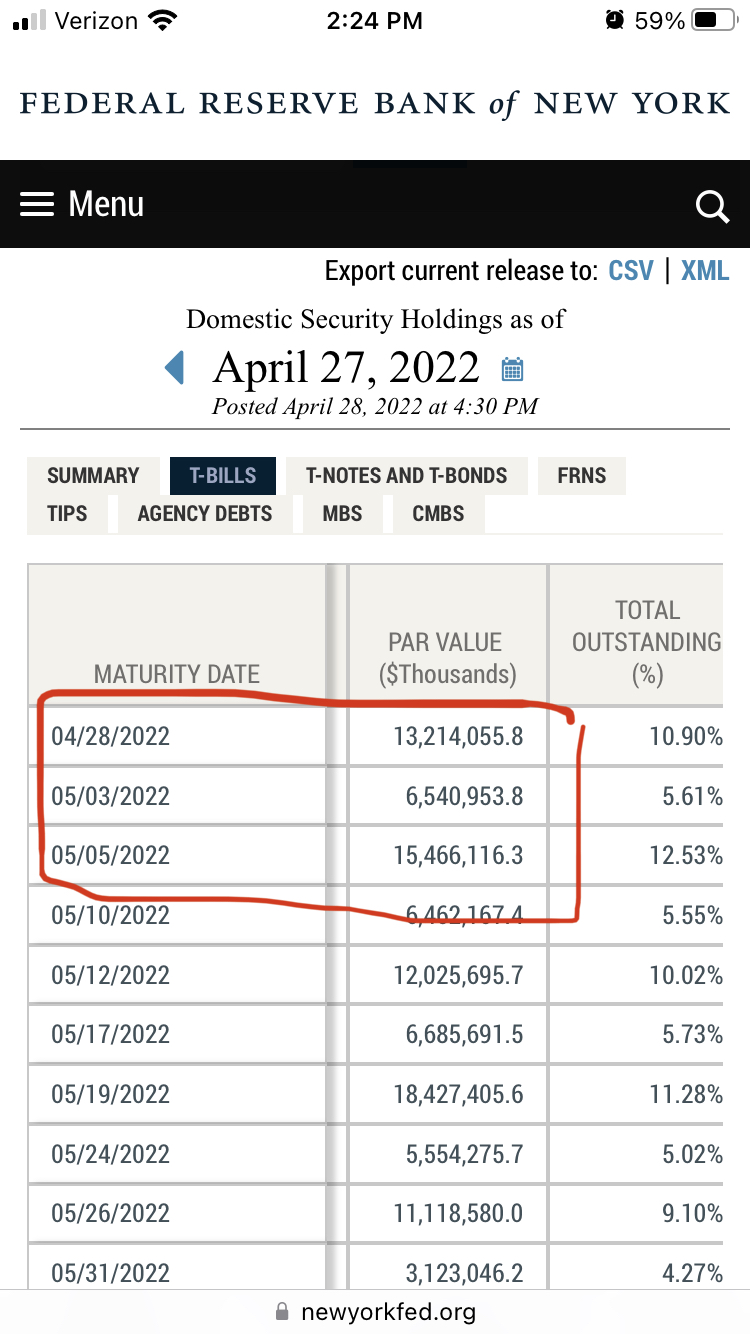Screen dimensions: 750x1334
Task: Switch to the CMBS tab
Action: [x=438, y=514]
